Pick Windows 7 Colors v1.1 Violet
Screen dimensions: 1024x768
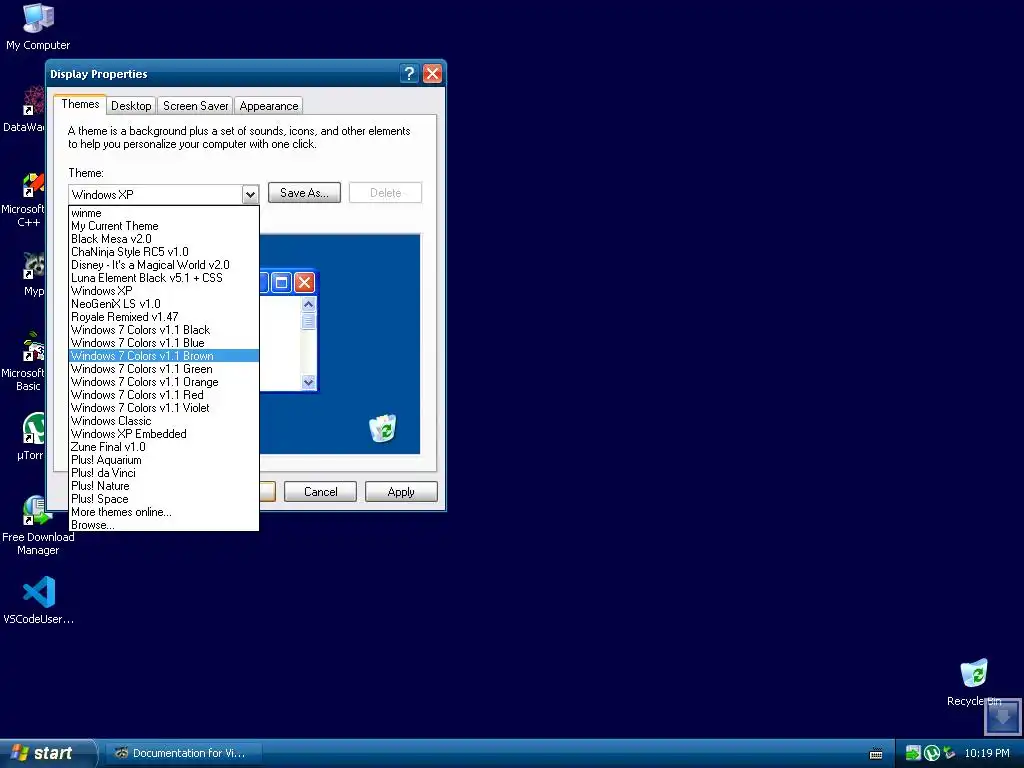pos(164,408)
